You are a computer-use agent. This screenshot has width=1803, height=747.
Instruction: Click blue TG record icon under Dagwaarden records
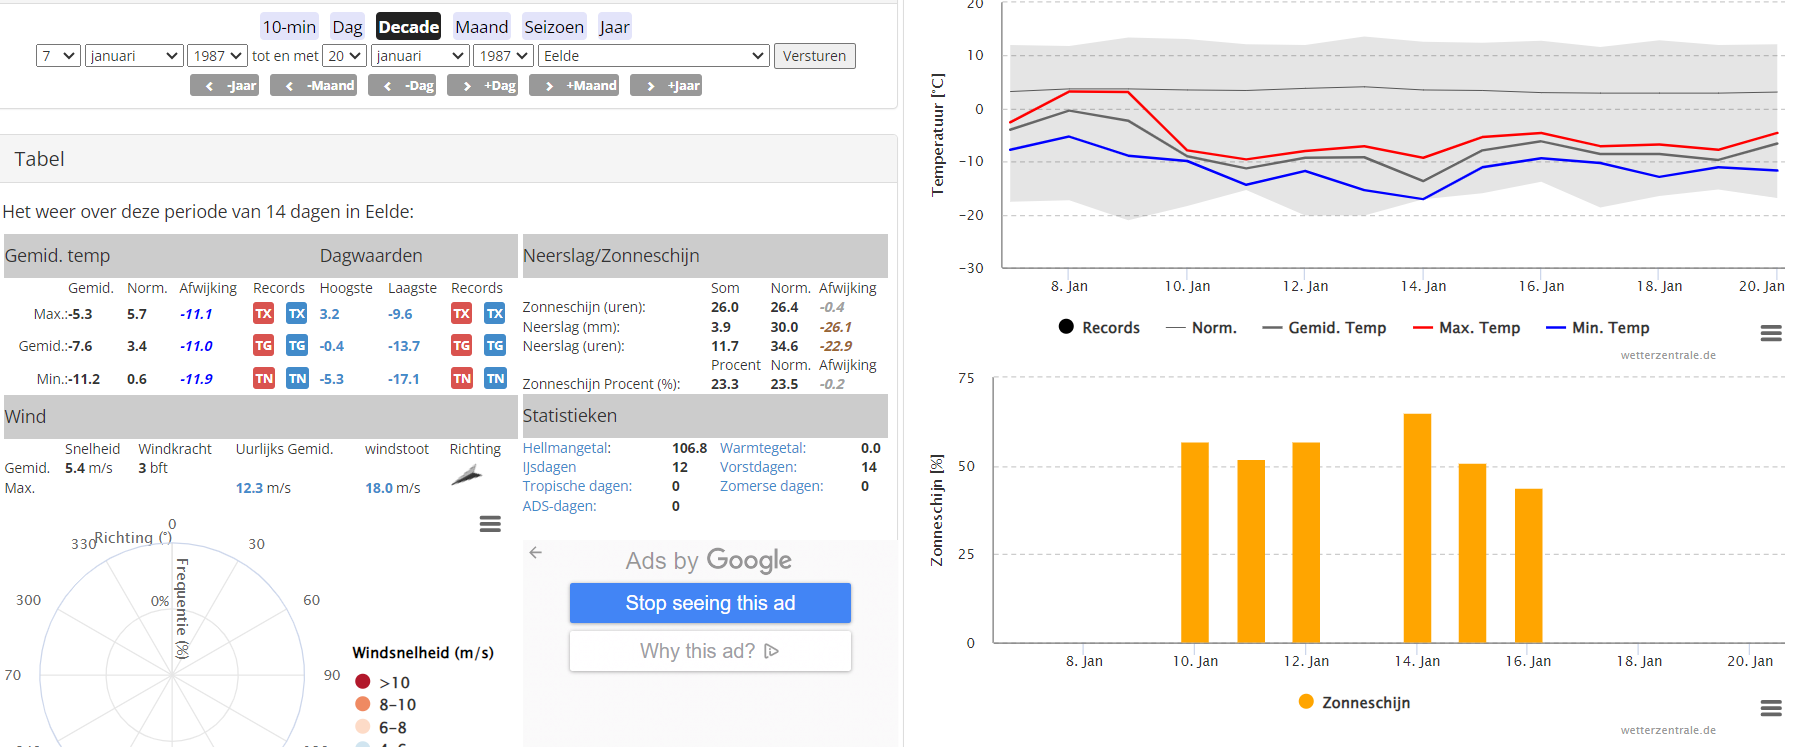495,345
